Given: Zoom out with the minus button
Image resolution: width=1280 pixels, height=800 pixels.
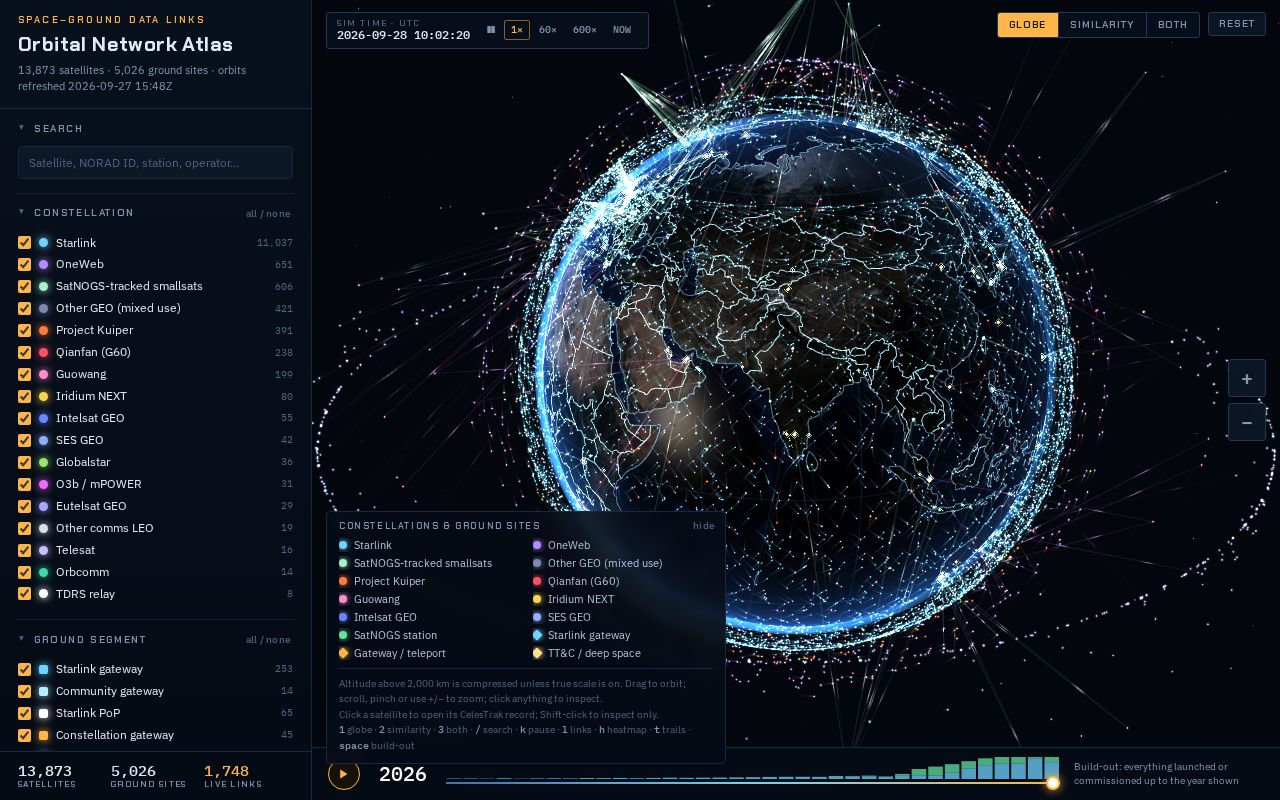Looking at the screenshot, I should [1246, 422].
